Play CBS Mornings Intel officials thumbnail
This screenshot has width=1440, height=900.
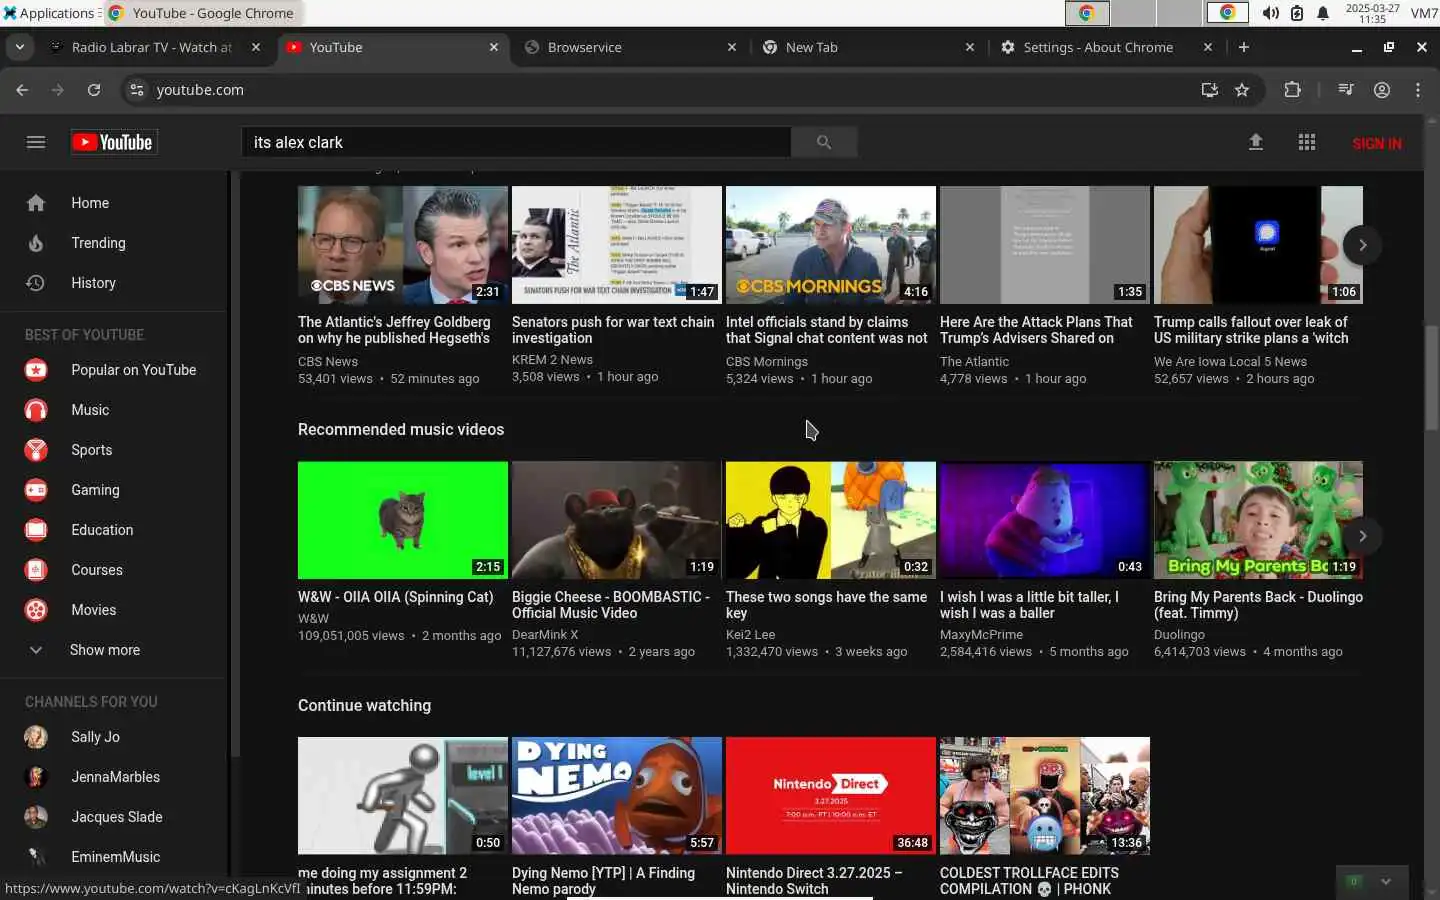click(x=831, y=245)
